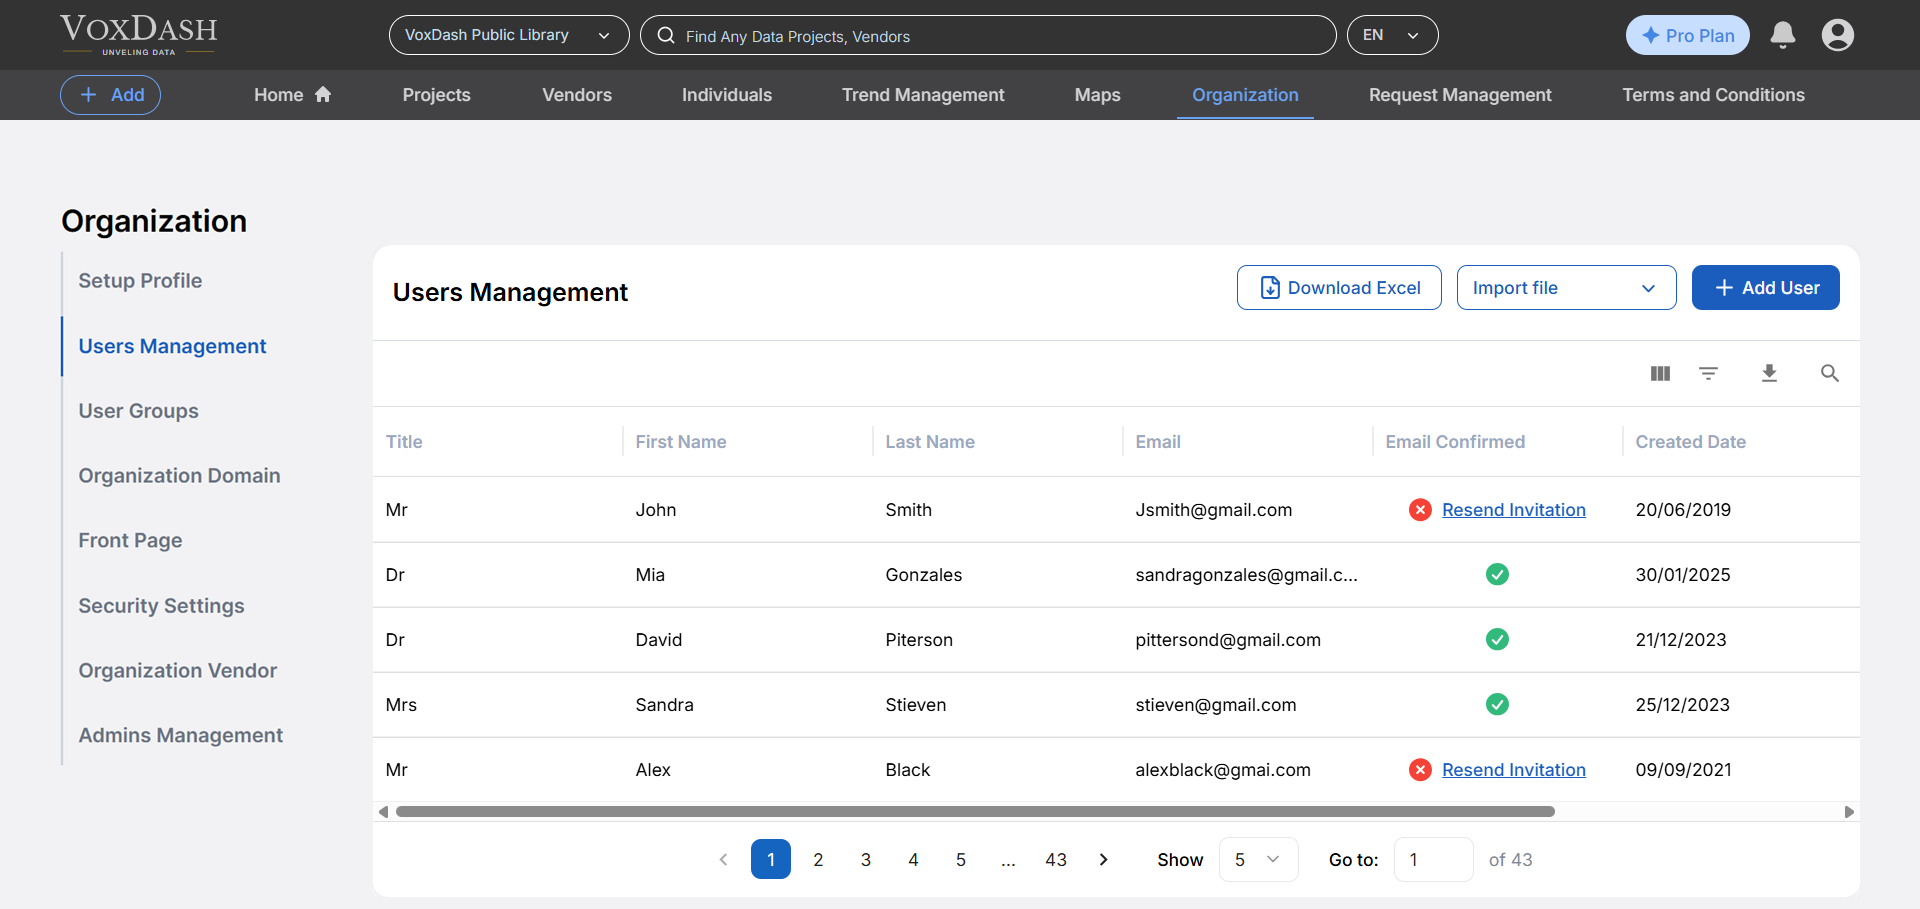This screenshot has height=909, width=1920.
Task: Open the notifications bell
Action: (1783, 35)
